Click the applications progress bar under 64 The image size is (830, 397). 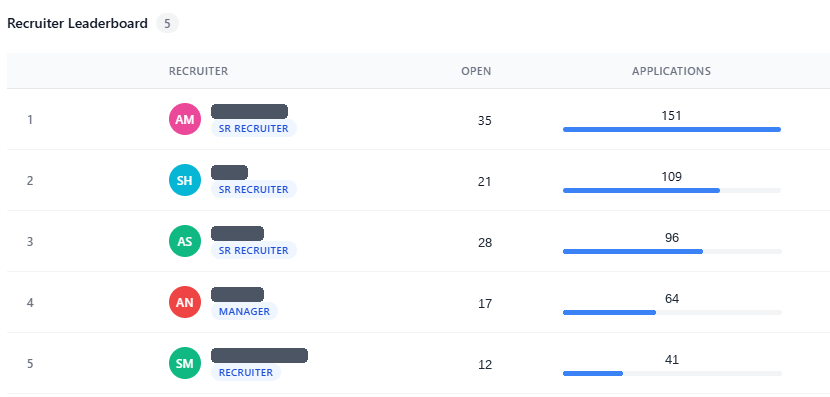tap(672, 312)
